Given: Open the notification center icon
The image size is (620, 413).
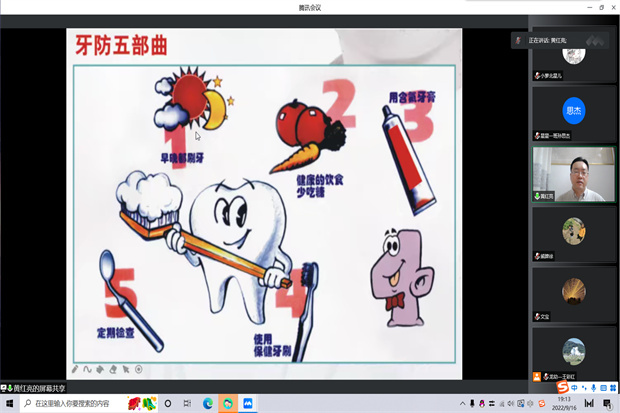Looking at the screenshot, I should point(607,404).
